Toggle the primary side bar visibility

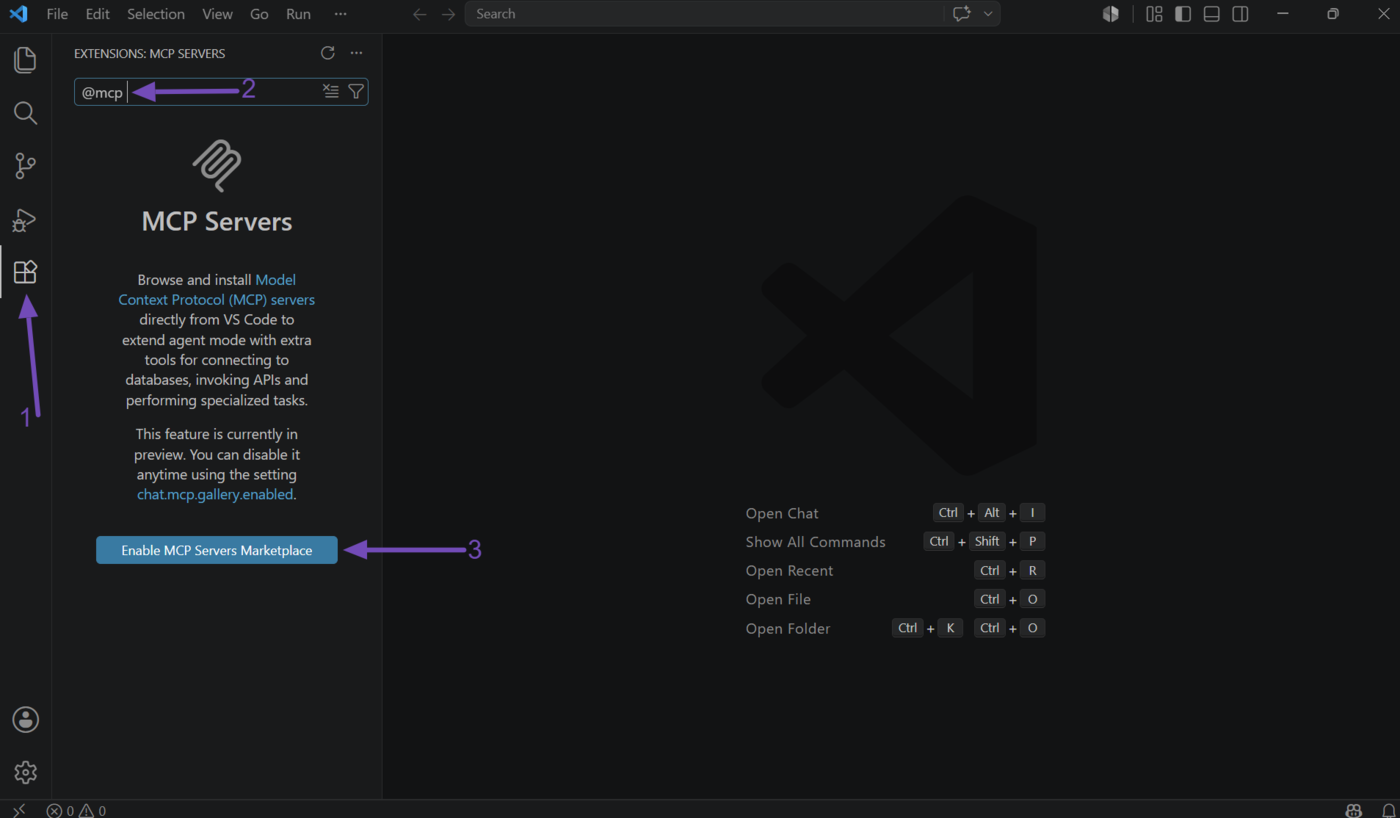pos(1183,14)
